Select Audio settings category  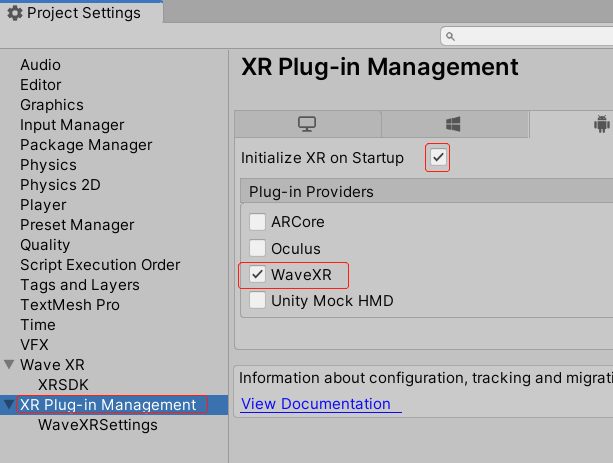(x=40, y=65)
